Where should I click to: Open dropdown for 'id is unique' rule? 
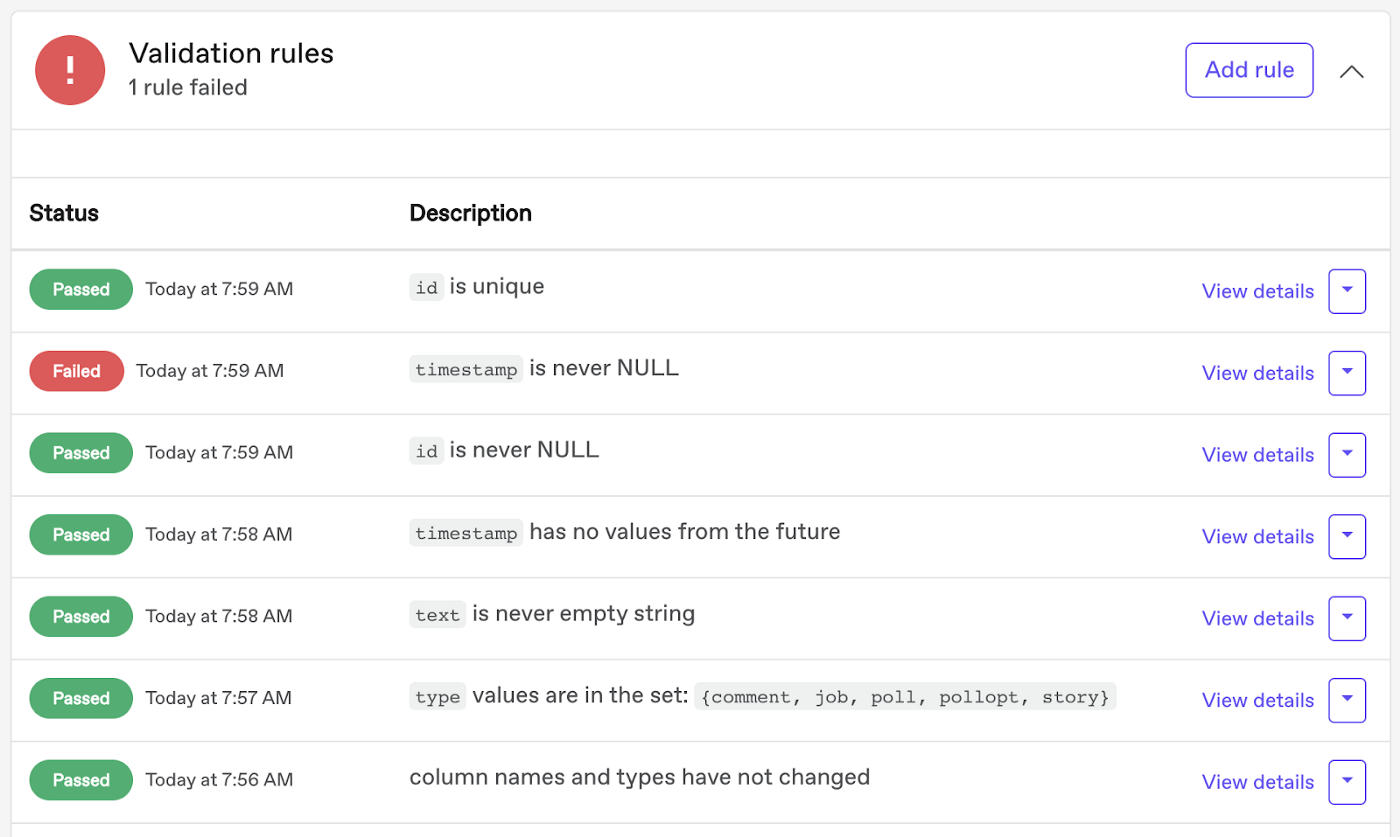pos(1347,291)
